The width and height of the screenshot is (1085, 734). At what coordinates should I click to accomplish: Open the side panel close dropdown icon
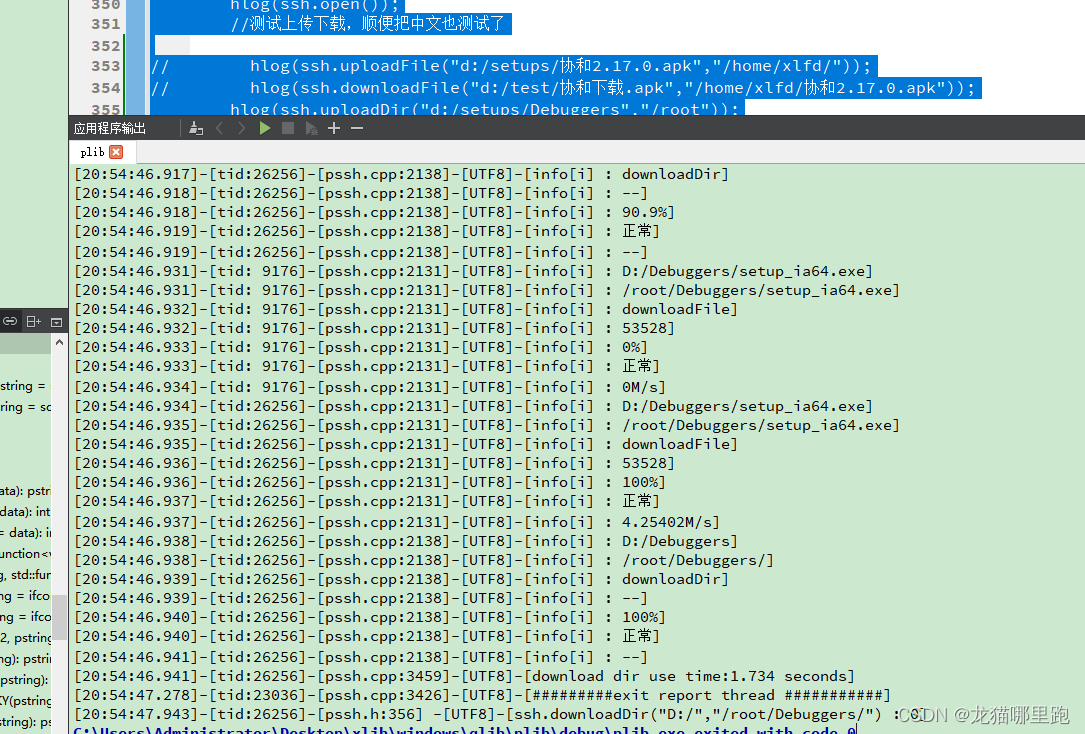click(x=57, y=322)
